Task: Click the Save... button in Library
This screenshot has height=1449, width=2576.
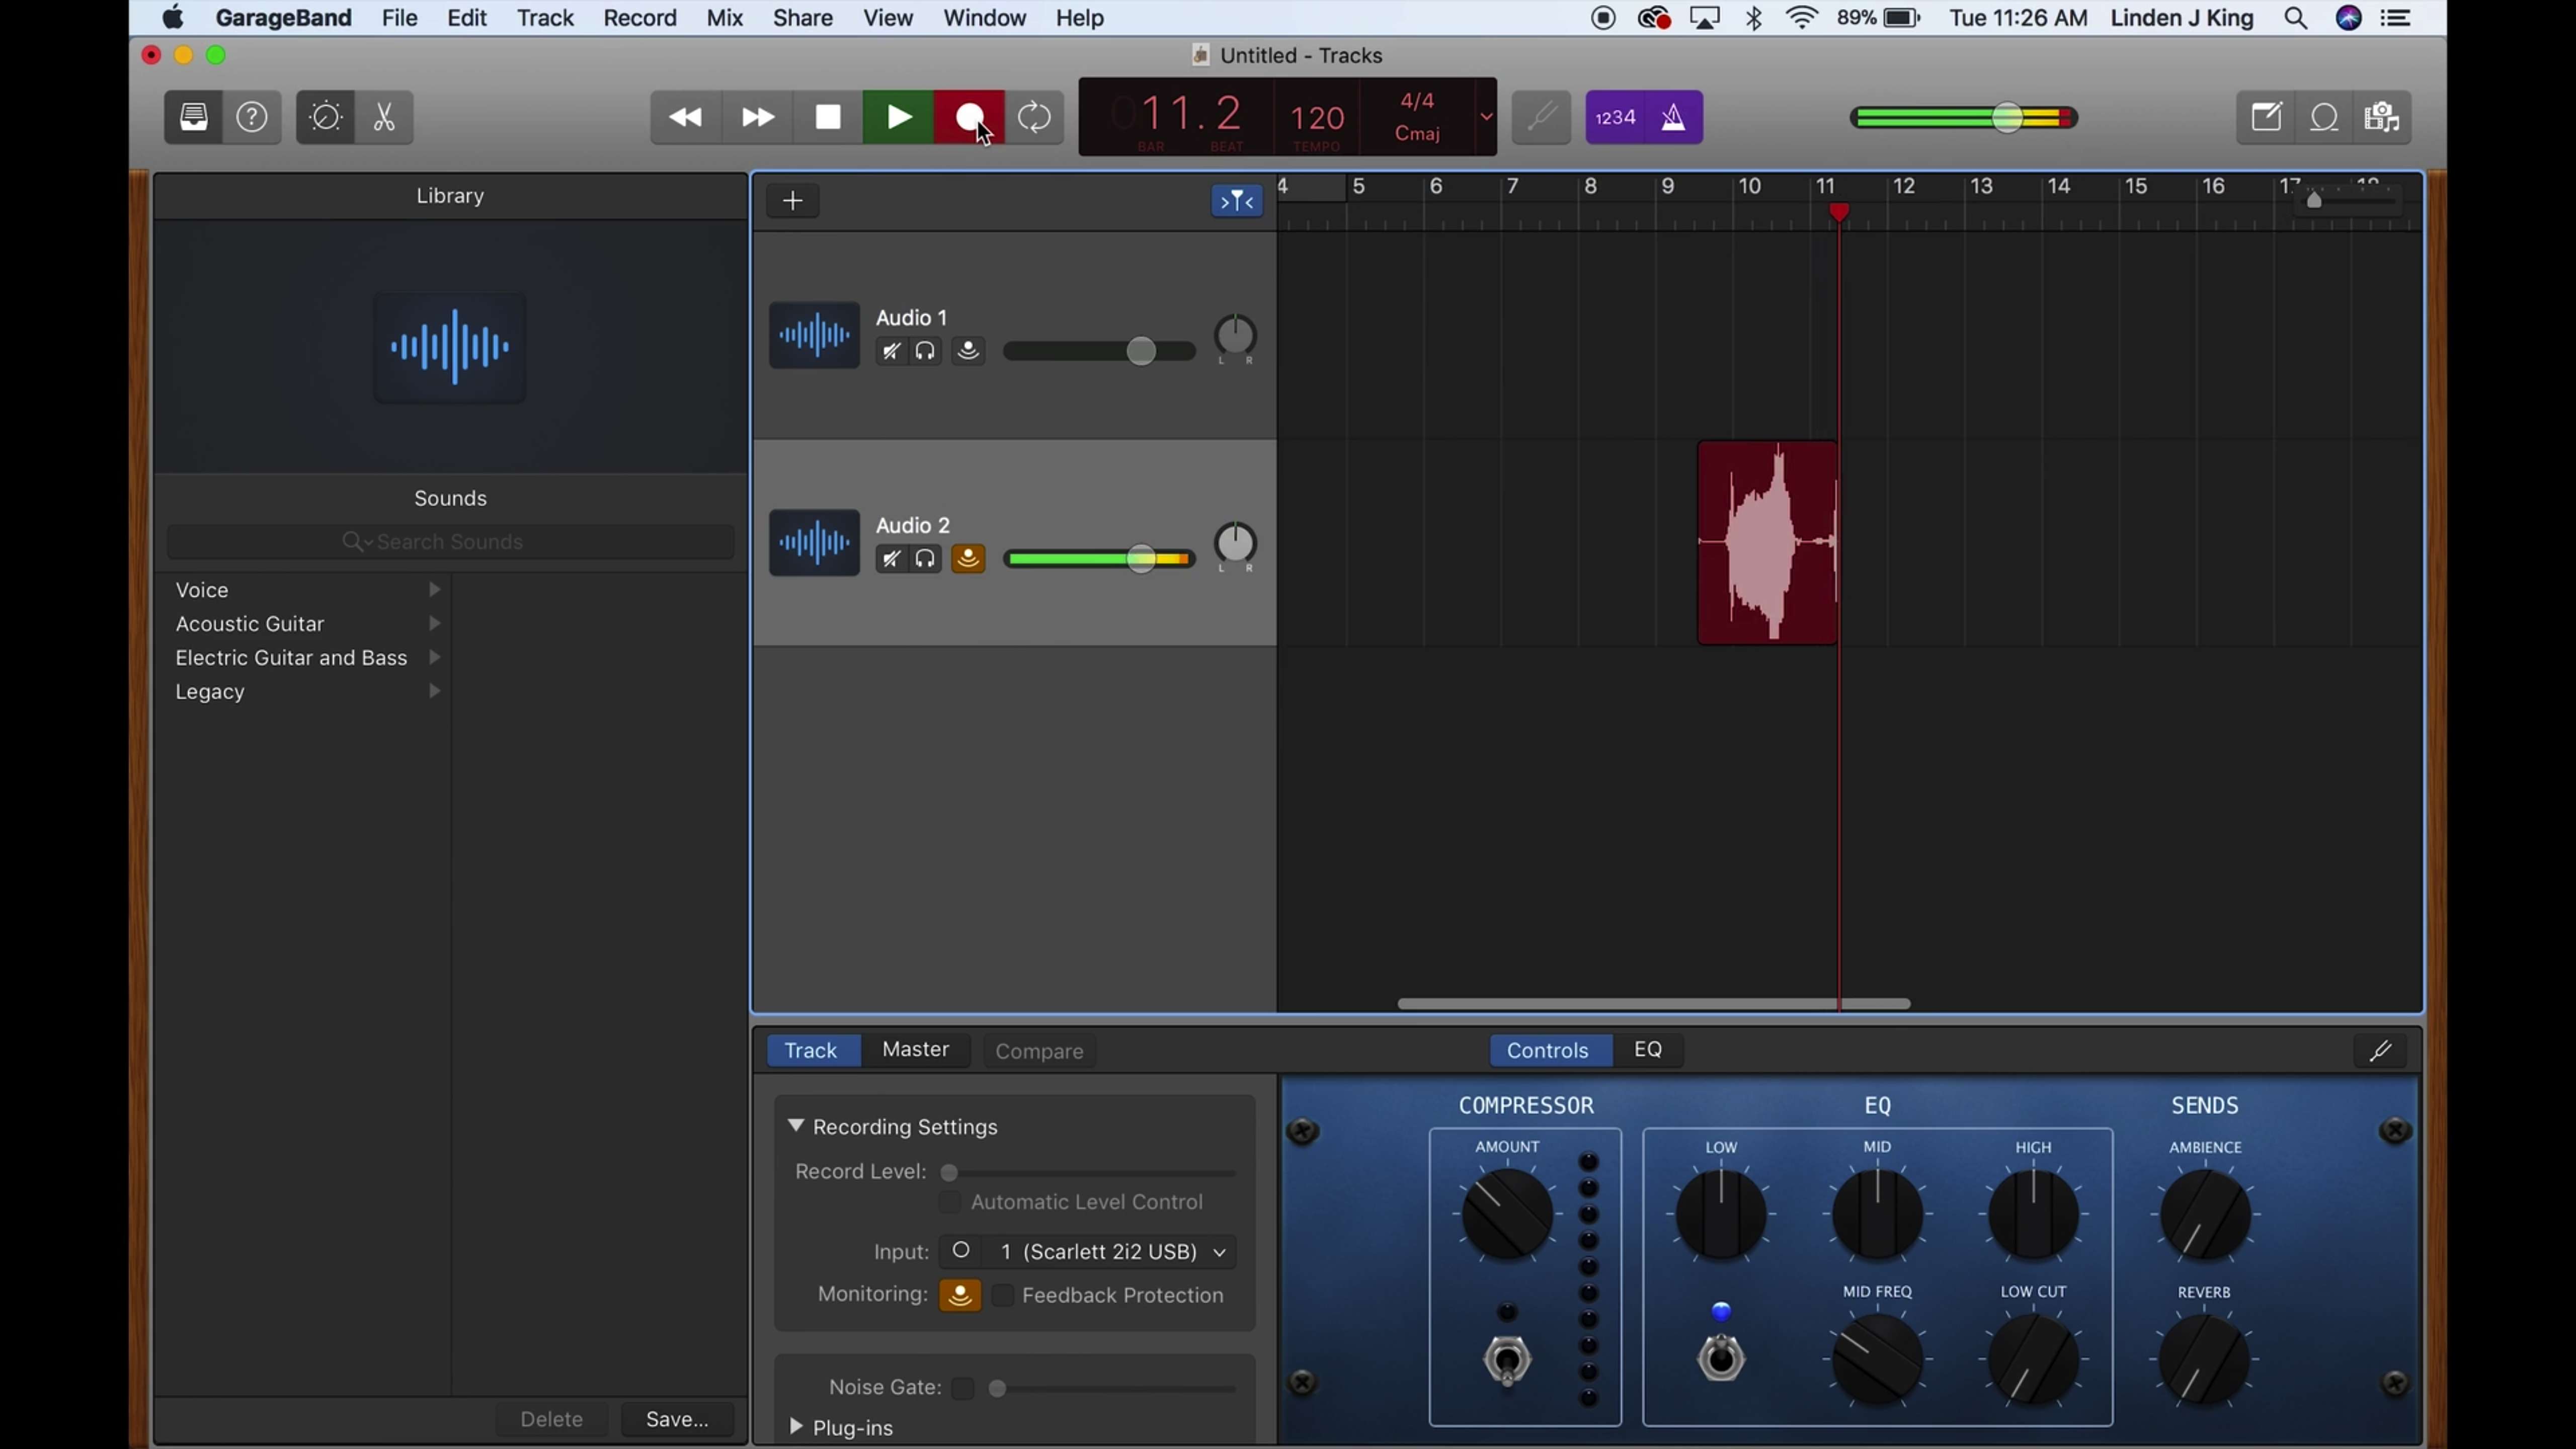Action: click(x=678, y=1419)
